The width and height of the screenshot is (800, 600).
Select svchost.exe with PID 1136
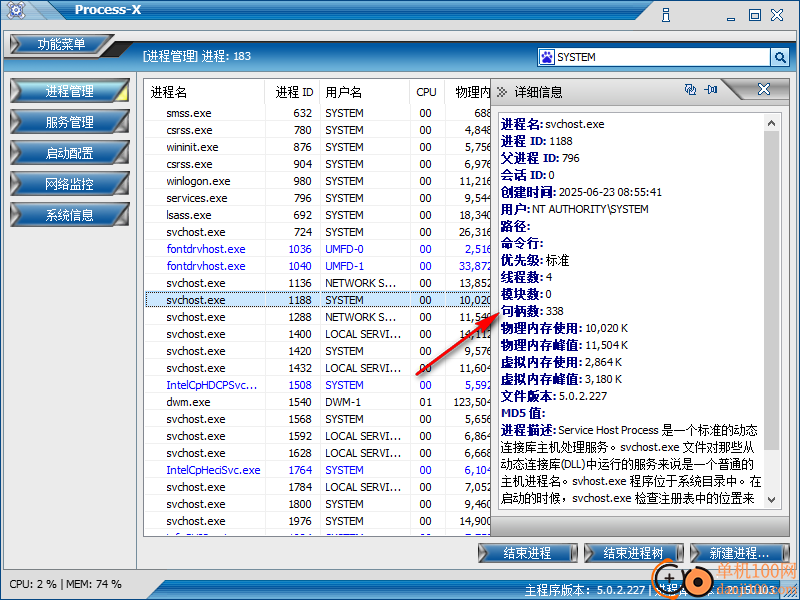click(x=317, y=283)
